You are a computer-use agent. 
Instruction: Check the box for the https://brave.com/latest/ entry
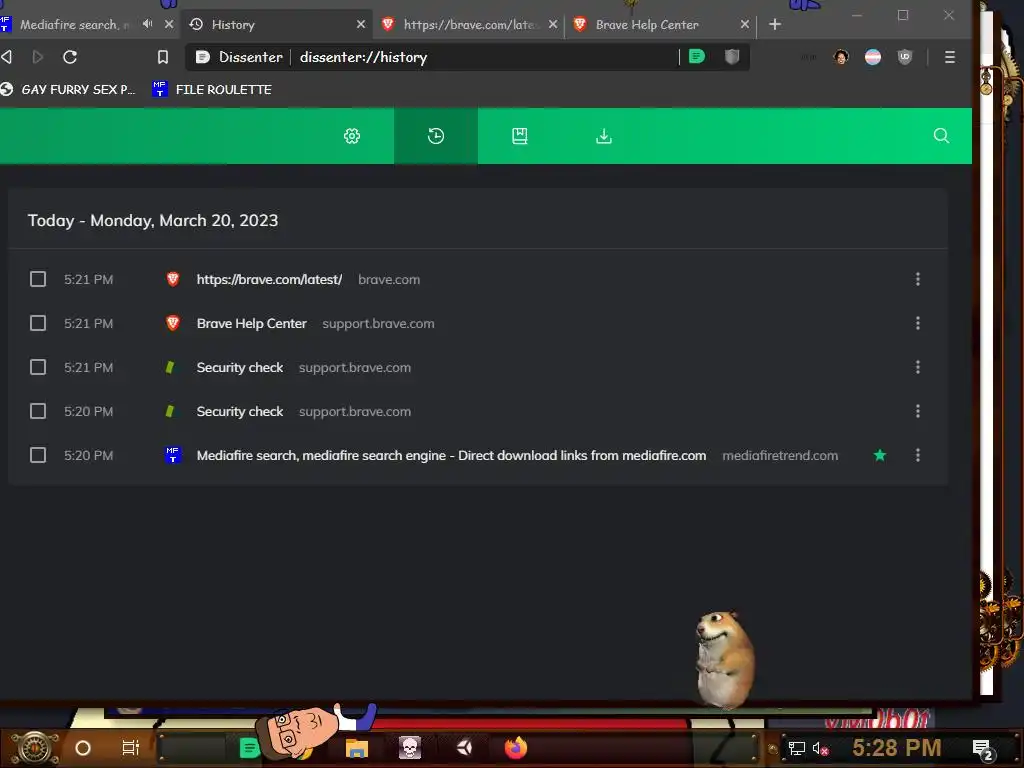tap(38, 280)
